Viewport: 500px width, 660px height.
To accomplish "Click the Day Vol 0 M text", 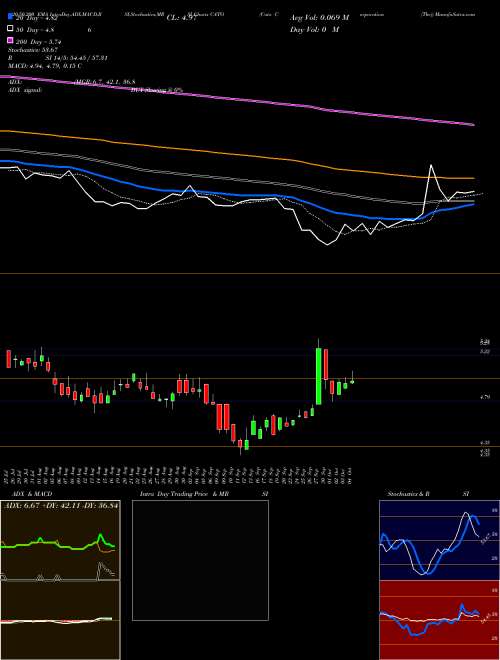I will 314,29.
